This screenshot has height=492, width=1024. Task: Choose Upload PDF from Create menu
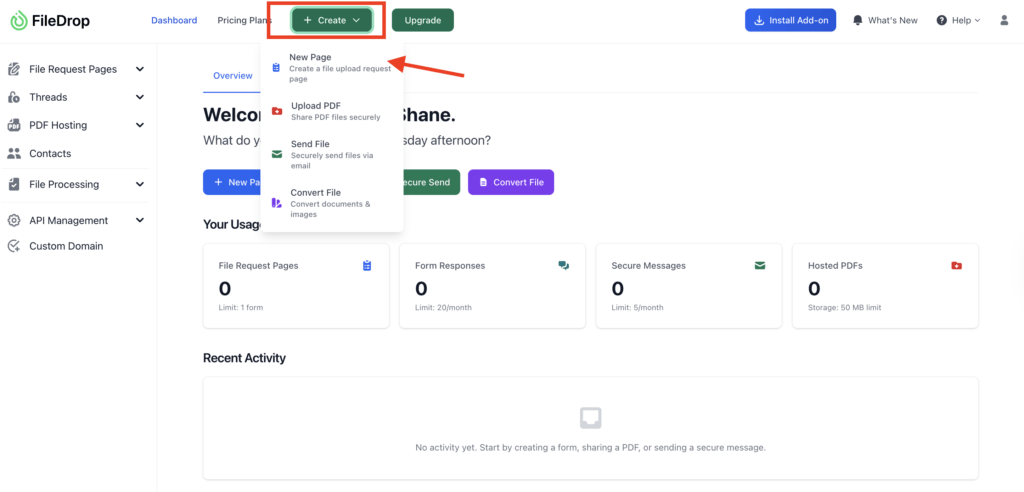pyautogui.click(x=332, y=111)
